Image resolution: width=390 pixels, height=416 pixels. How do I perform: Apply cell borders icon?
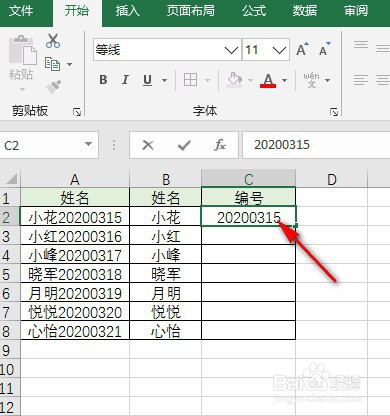click(190, 80)
